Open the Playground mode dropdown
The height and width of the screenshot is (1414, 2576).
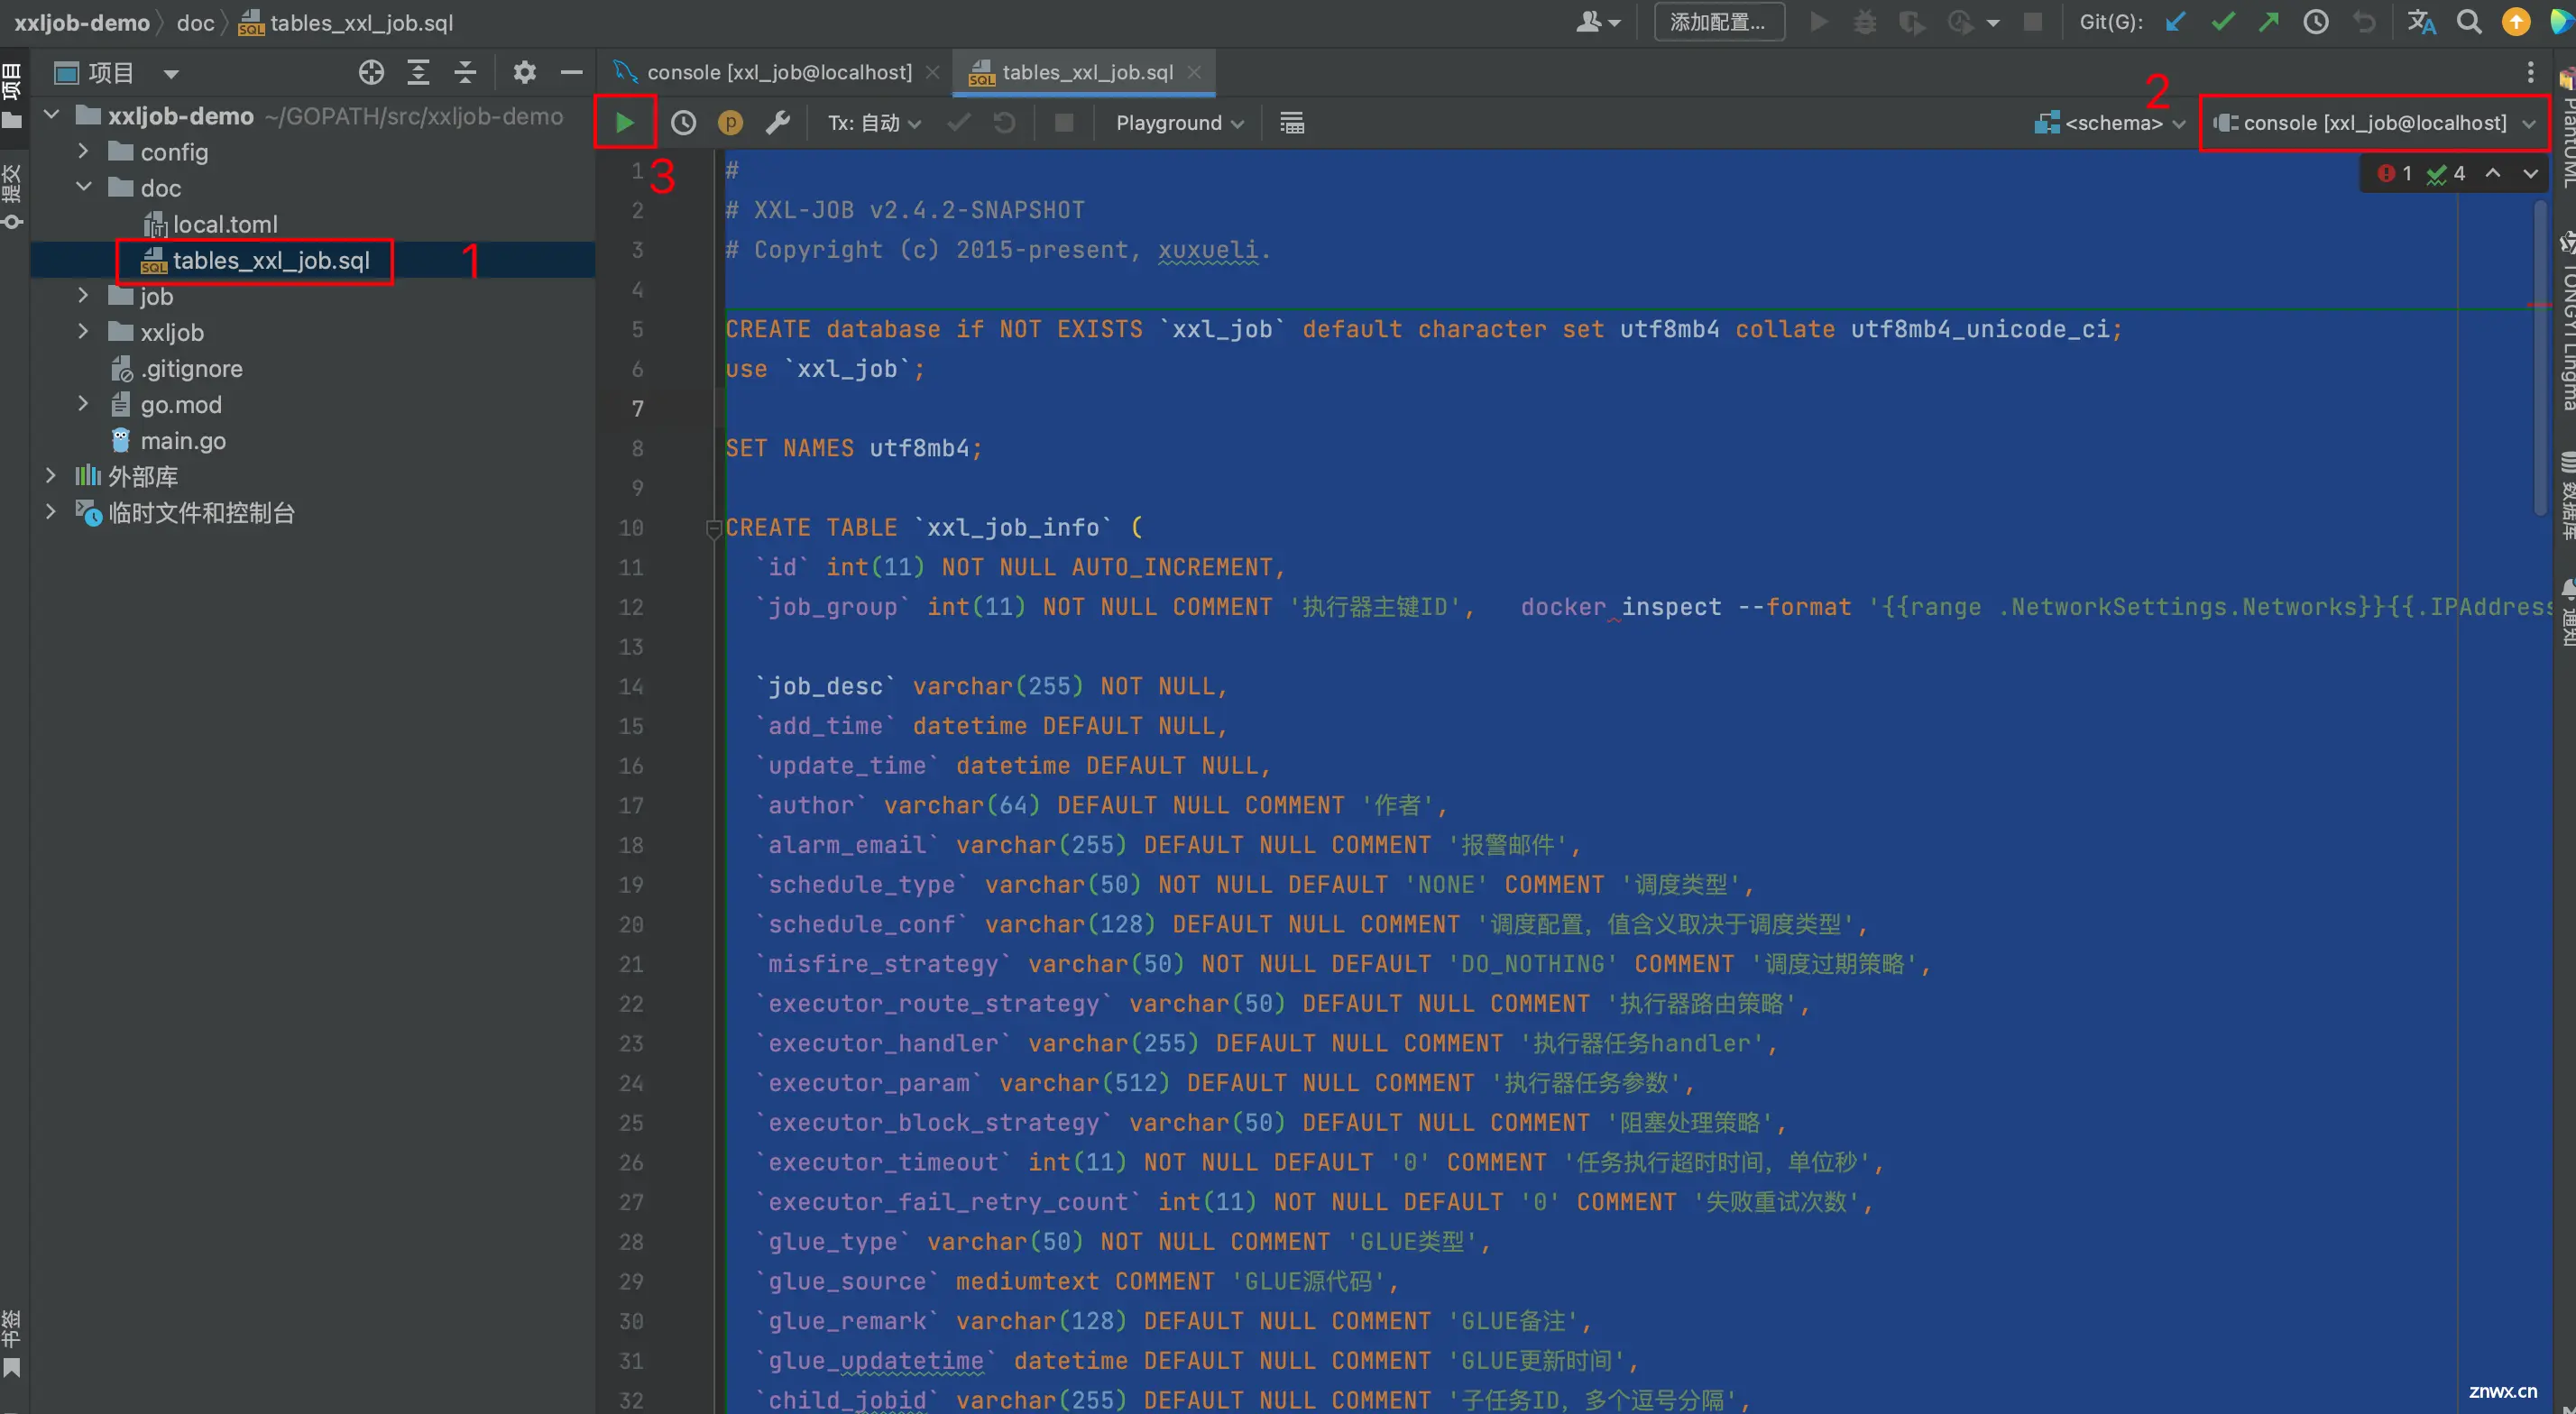pyautogui.click(x=1180, y=123)
